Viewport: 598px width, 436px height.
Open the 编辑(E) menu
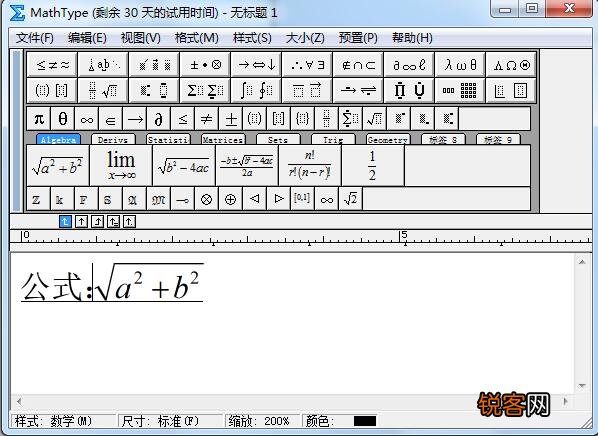[87, 38]
